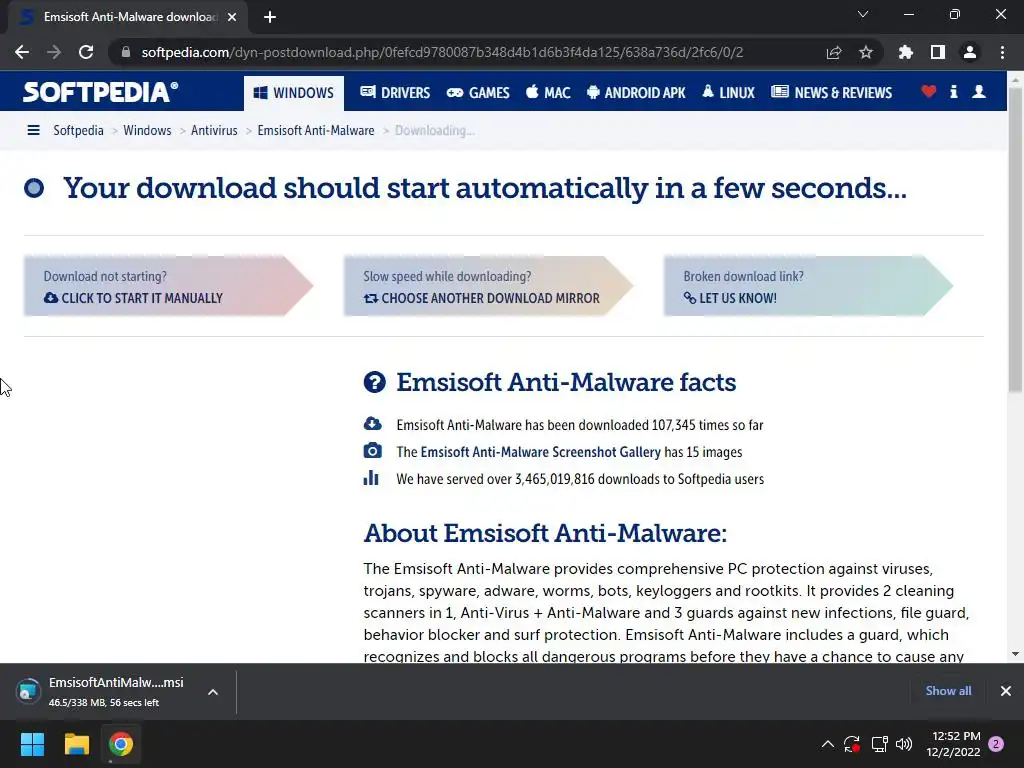Open the Chrome extensions puzzle icon

pyautogui.click(x=905, y=52)
